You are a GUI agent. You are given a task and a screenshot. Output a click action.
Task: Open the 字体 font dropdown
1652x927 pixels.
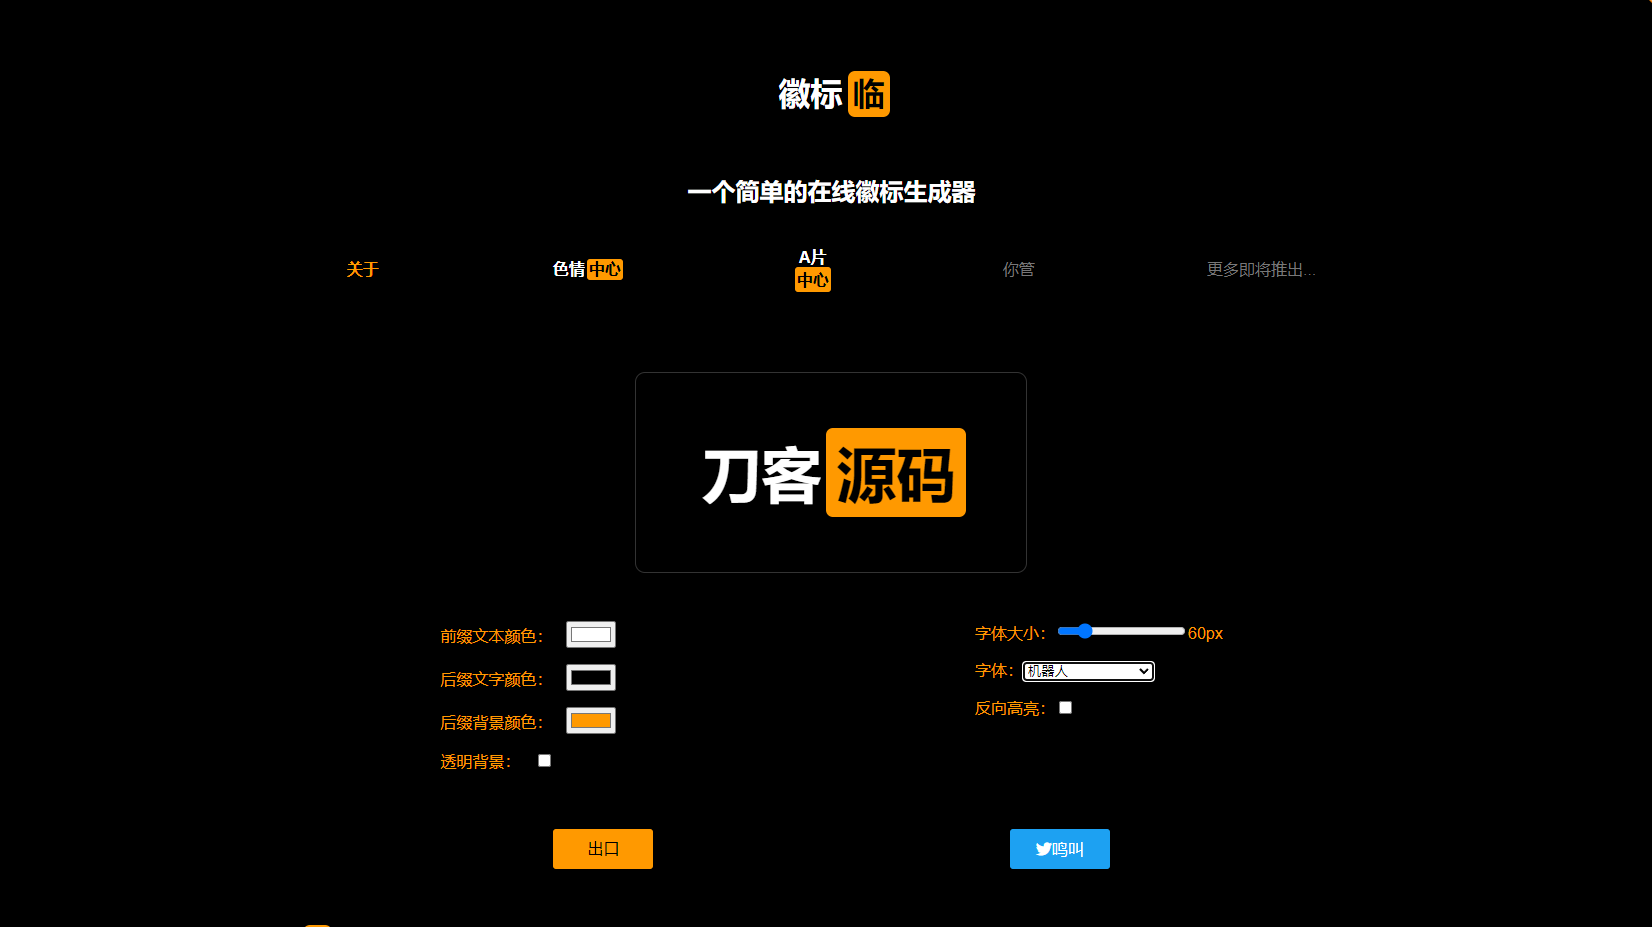coord(1088,671)
